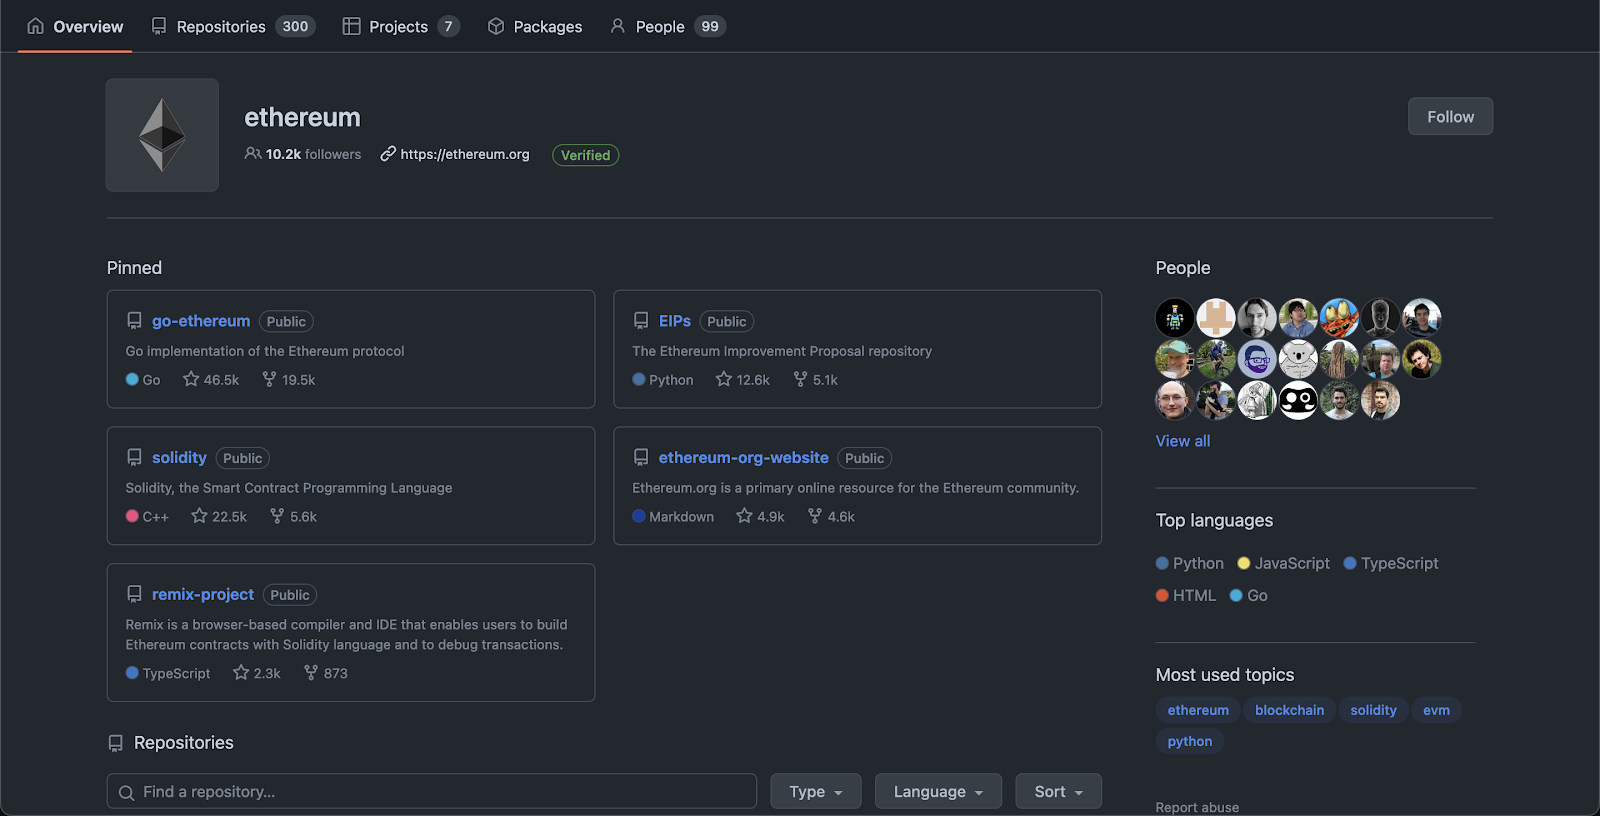This screenshot has height=816, width=1600.
Task: Click the Report abuse link
Action: click(1197, 807)
